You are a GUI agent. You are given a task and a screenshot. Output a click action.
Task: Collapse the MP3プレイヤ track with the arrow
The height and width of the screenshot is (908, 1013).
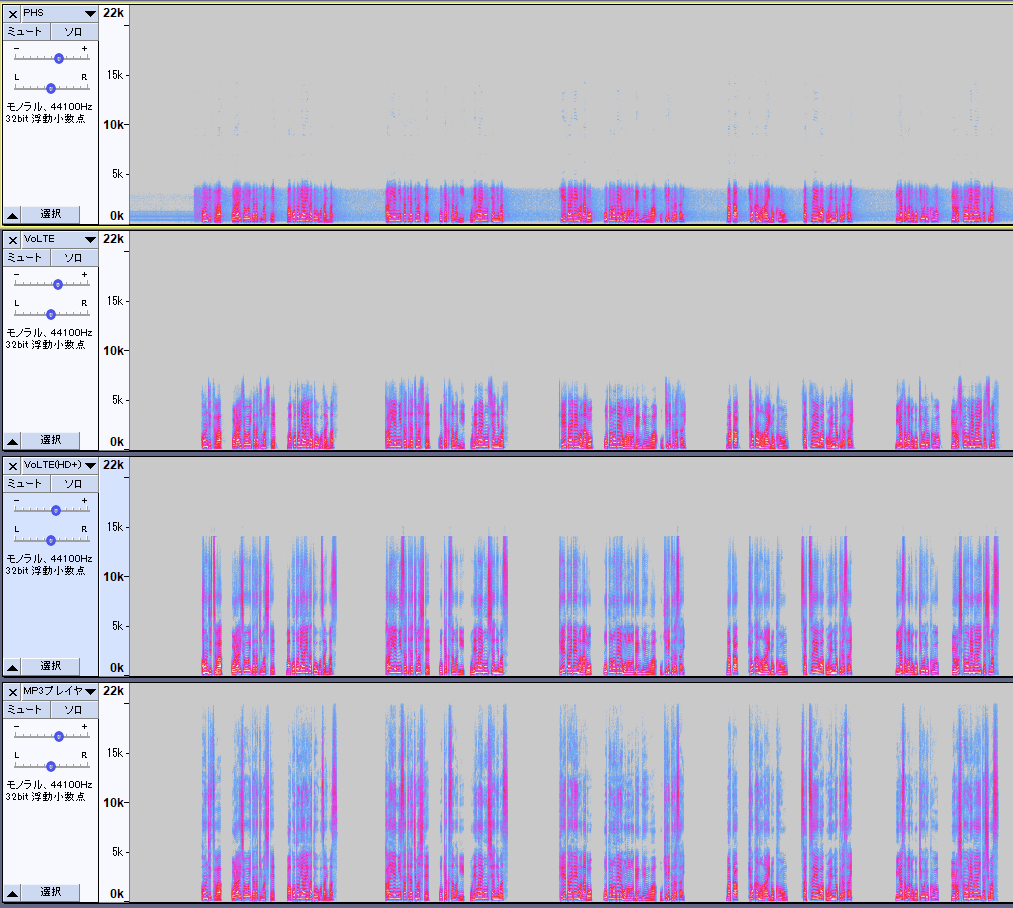tap(12, 892)
